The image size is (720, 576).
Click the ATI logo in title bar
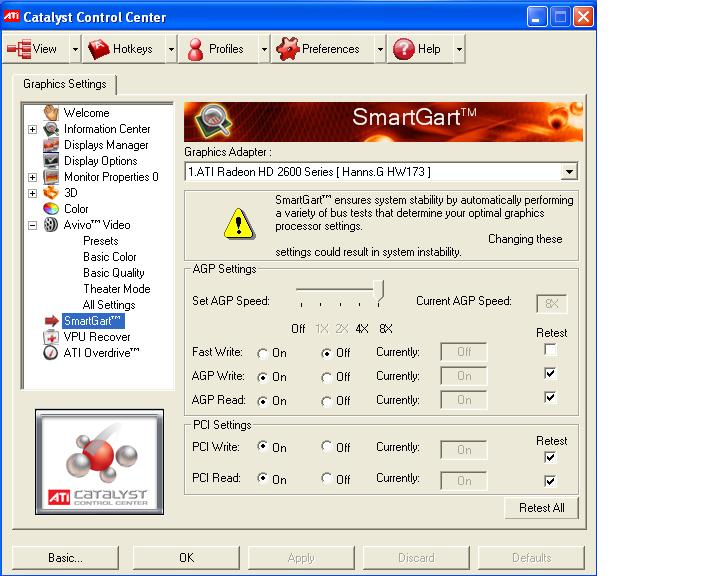pos(11,17)
